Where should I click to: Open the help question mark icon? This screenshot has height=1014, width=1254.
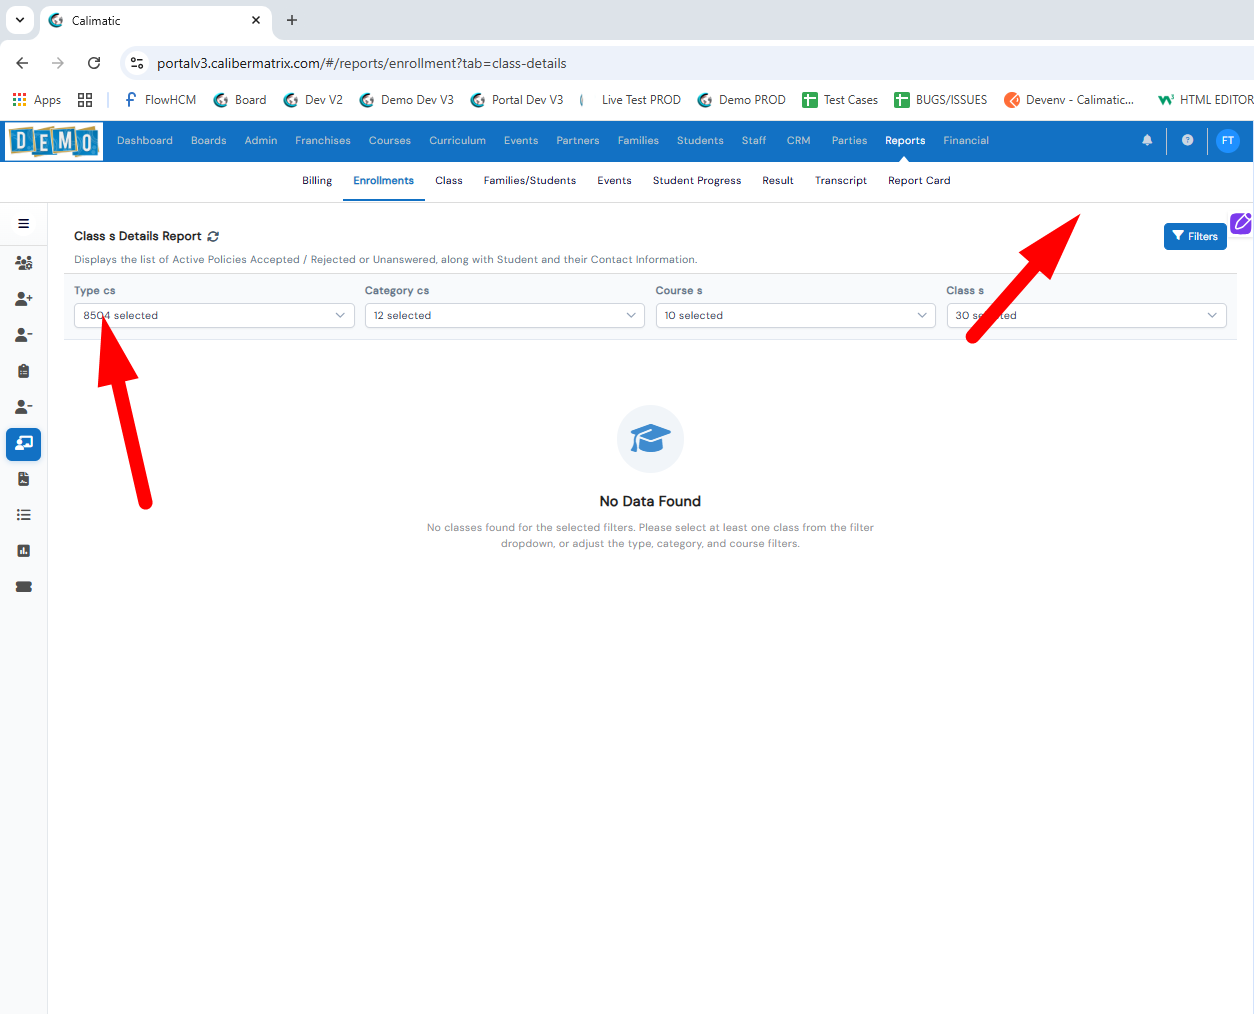[1187, 141]
